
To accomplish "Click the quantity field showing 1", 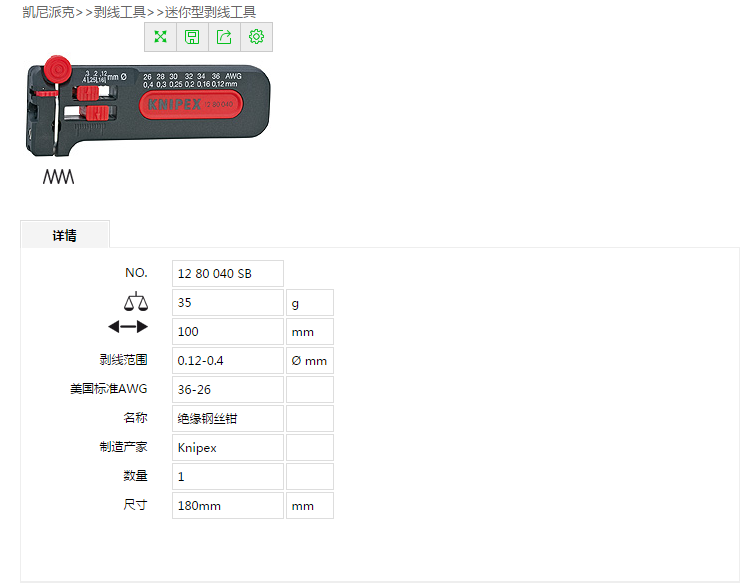I will pyautogui.click(x=228, y=477).
